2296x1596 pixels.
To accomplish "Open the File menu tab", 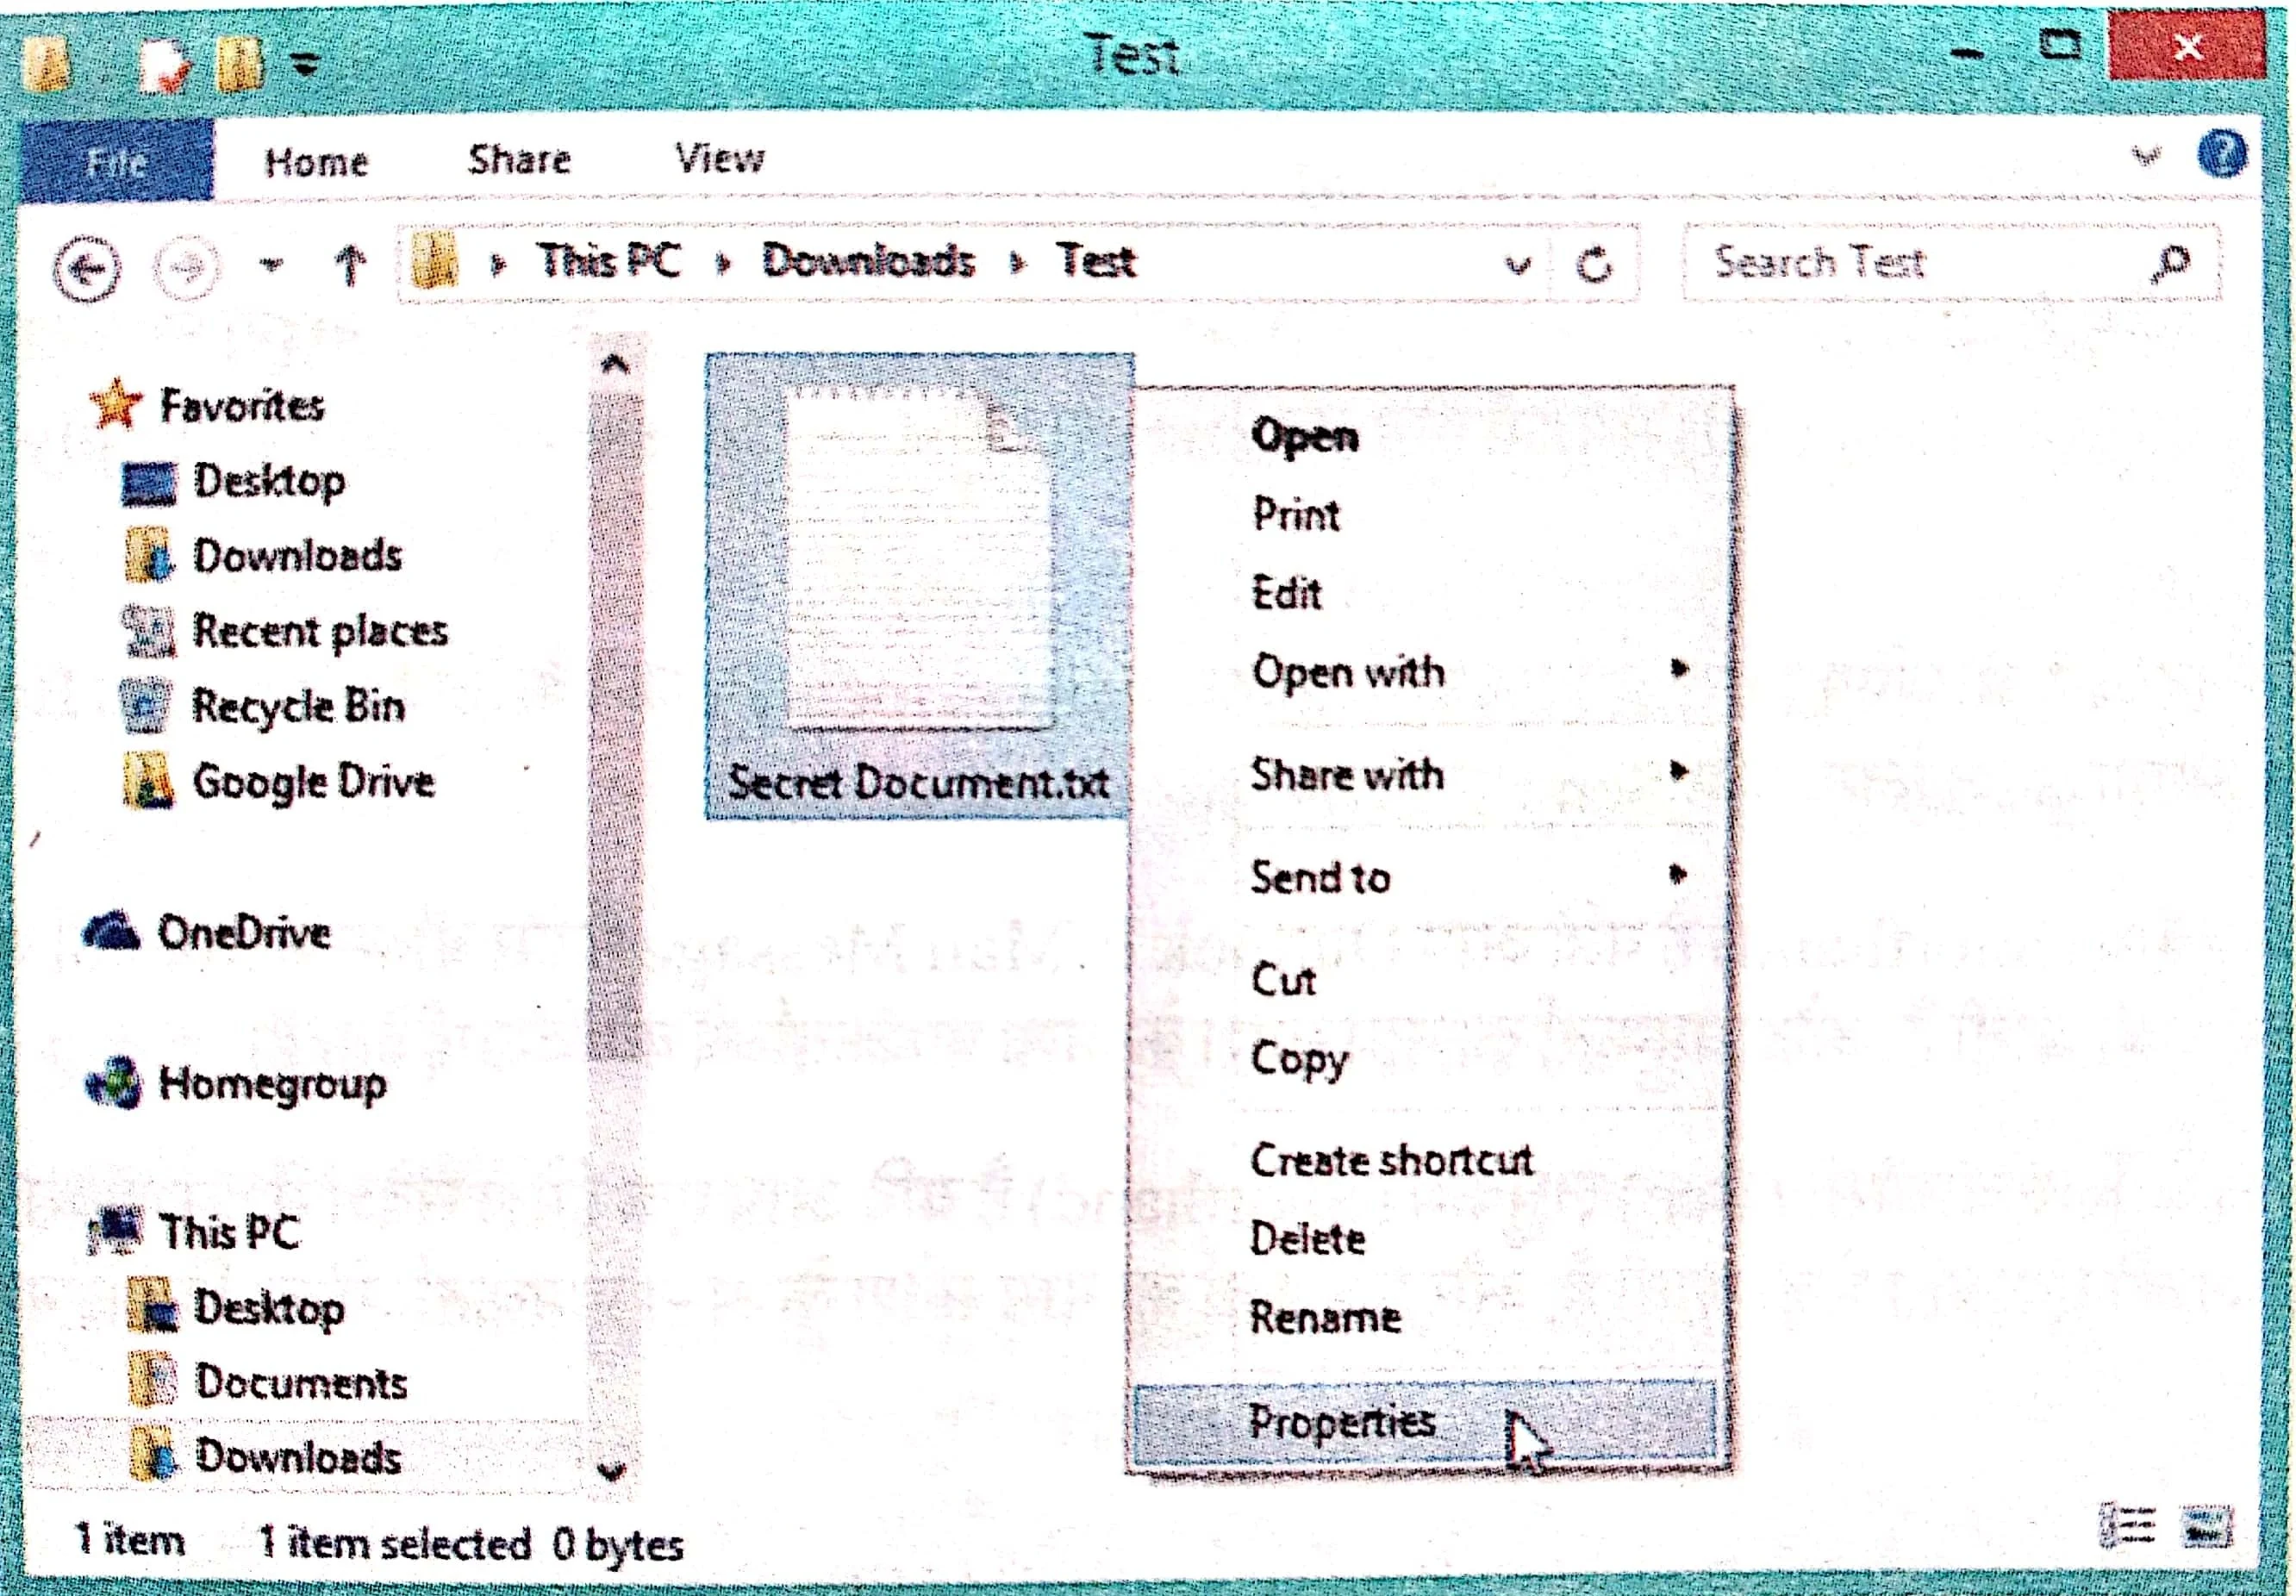I will (117, 161).
